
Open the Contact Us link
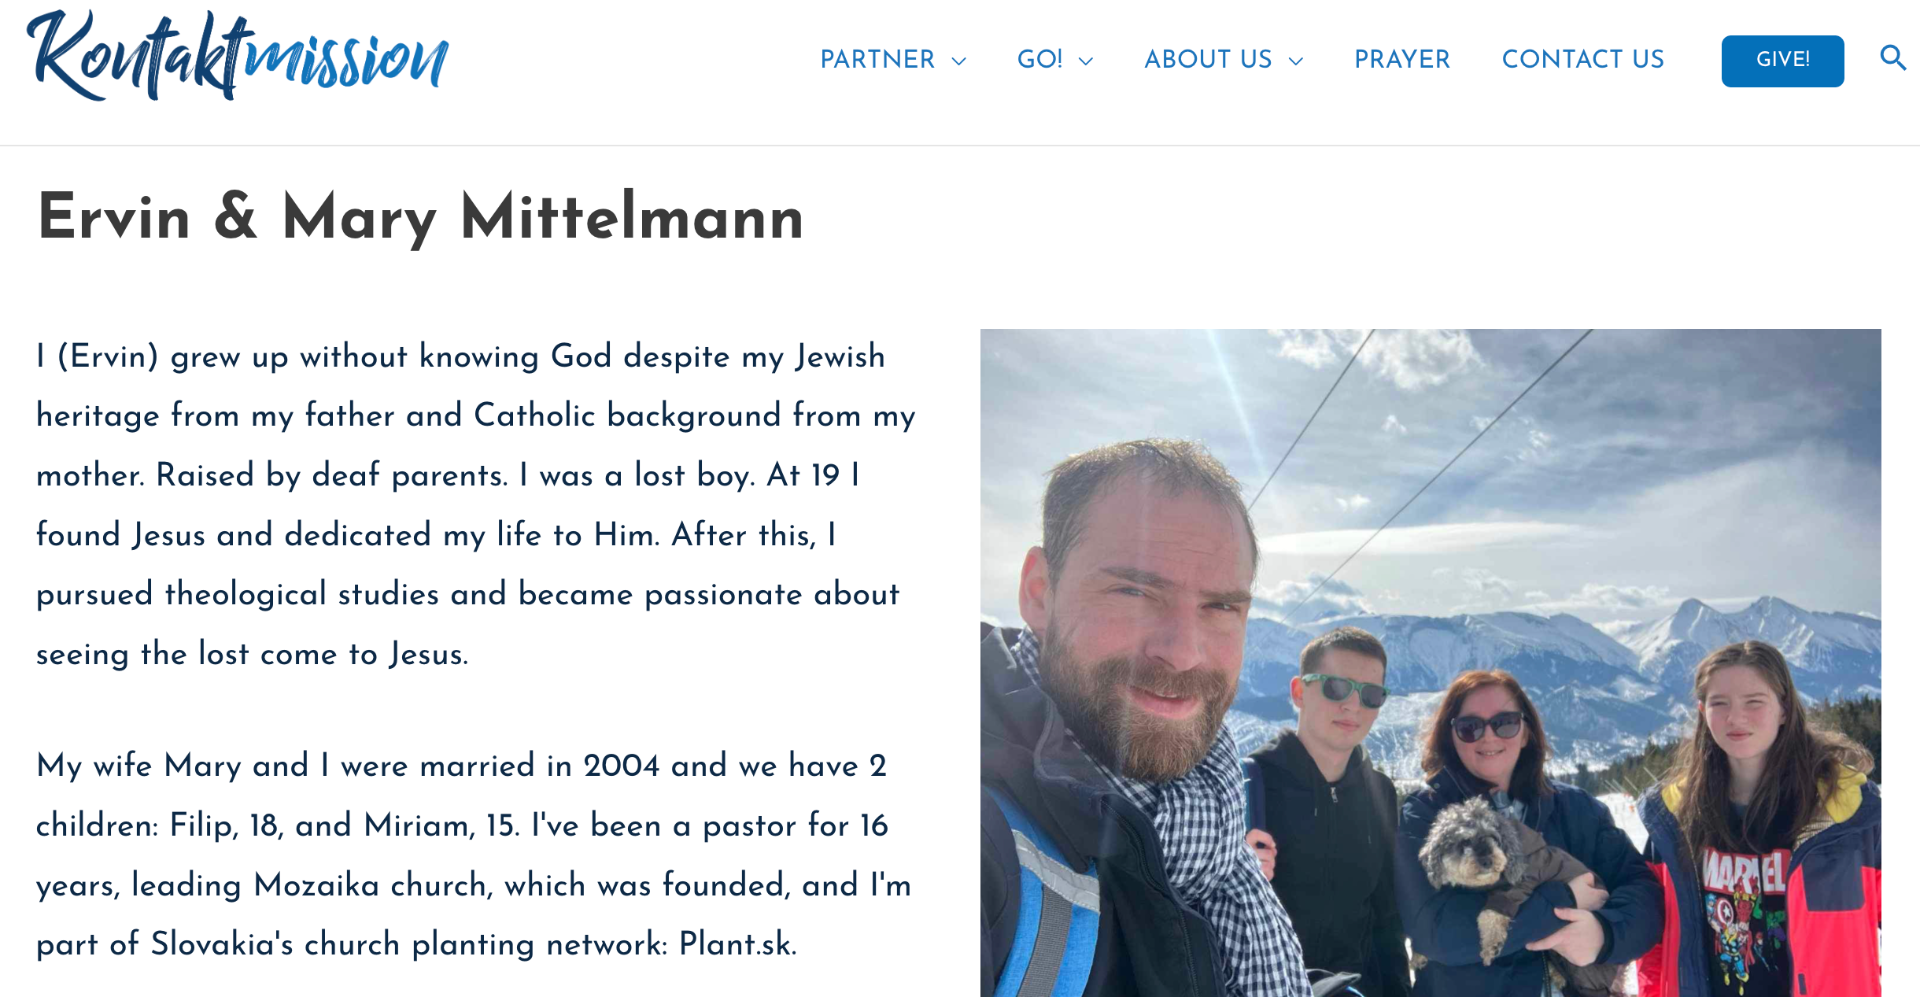(x=1583, y=60)
